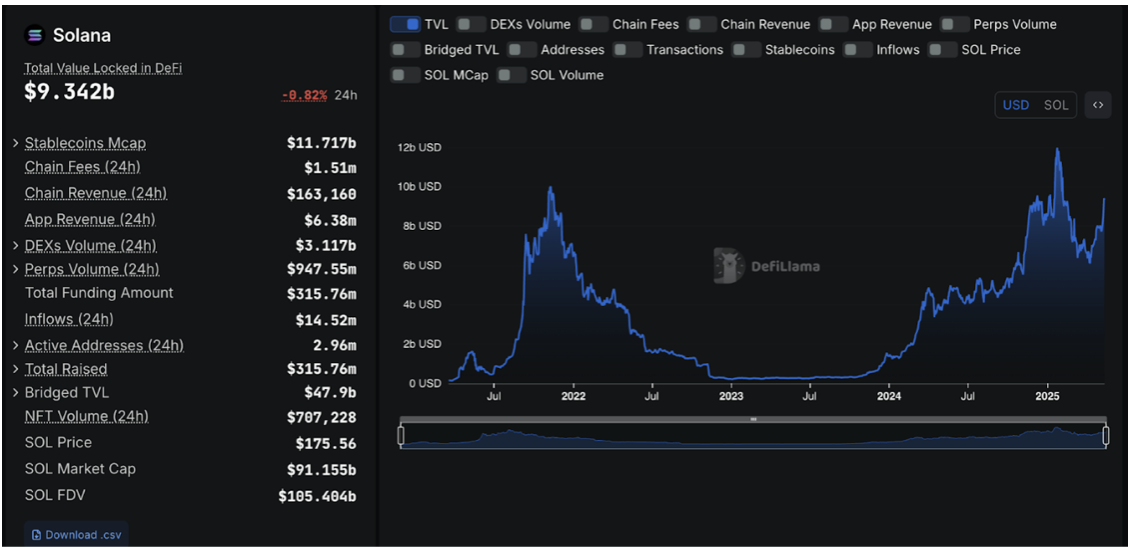Click the Chain Revenue (24h) label

point(96,193)
